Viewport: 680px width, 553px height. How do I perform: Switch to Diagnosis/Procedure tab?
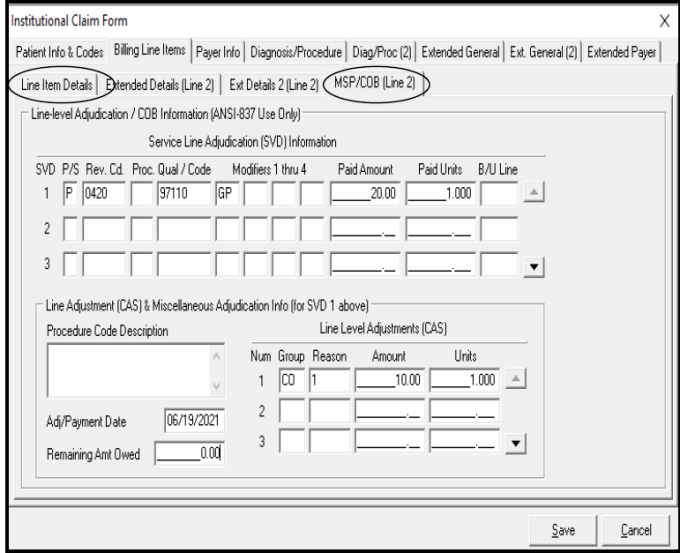click(x=297, y=51)
